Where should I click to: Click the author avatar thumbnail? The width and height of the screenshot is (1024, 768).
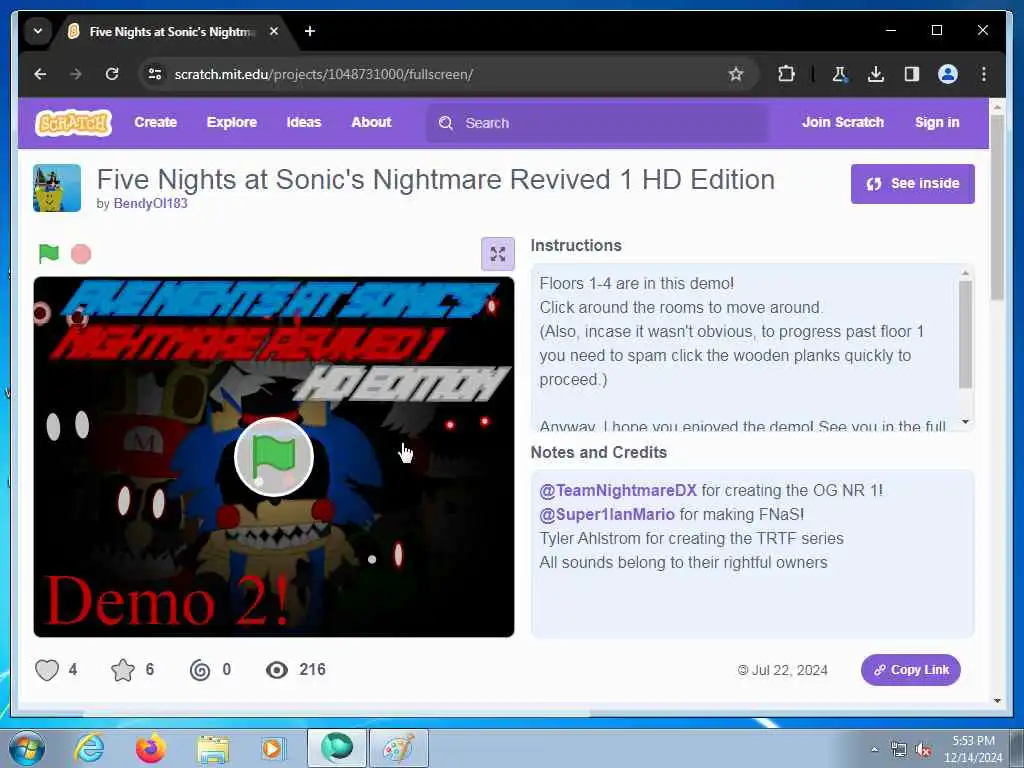(57, 188)
